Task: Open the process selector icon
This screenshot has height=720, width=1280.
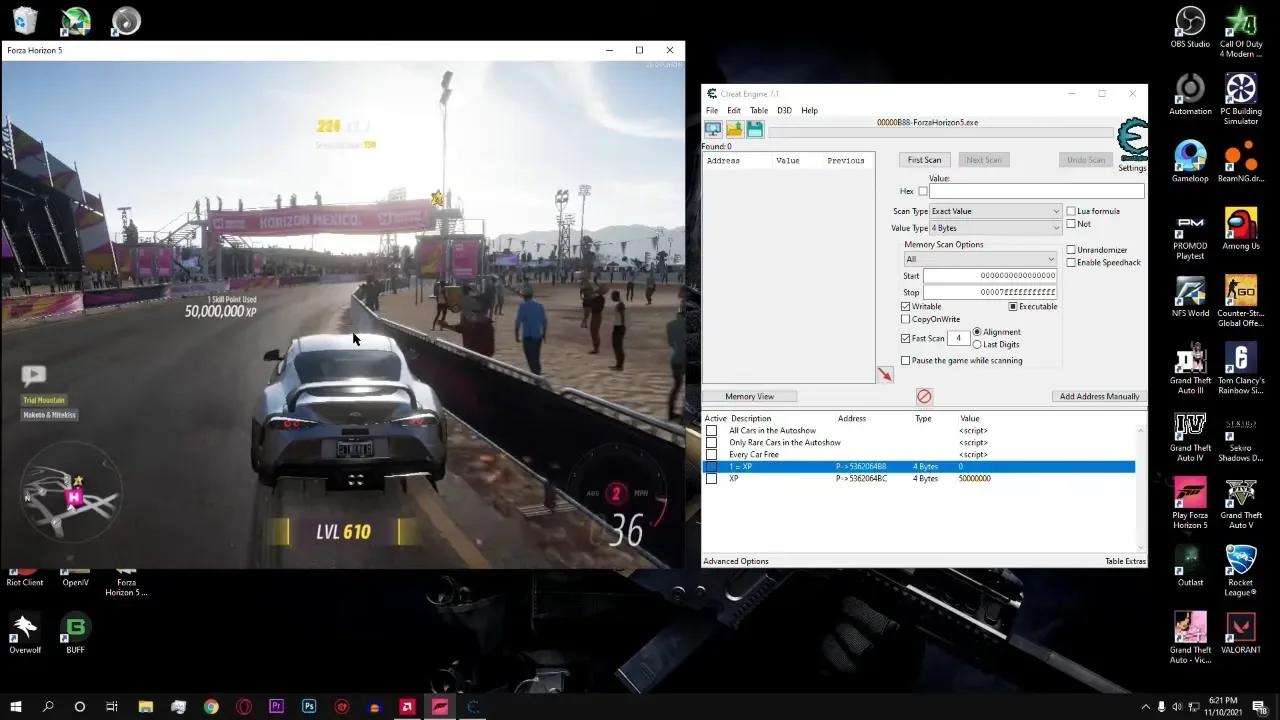Action: pos(713,130)
